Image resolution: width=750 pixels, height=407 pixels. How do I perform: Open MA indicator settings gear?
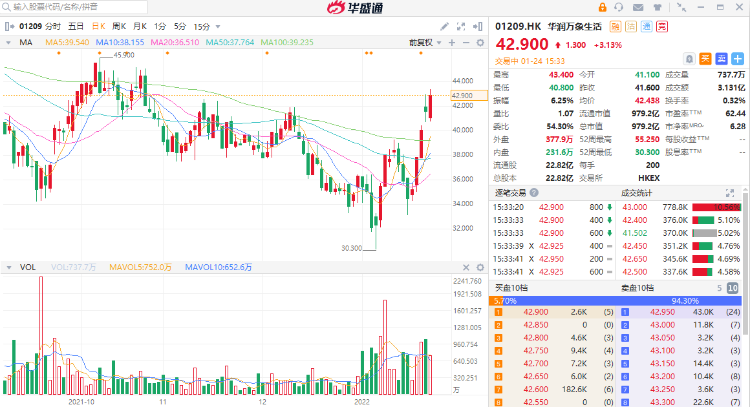(480, 43)
